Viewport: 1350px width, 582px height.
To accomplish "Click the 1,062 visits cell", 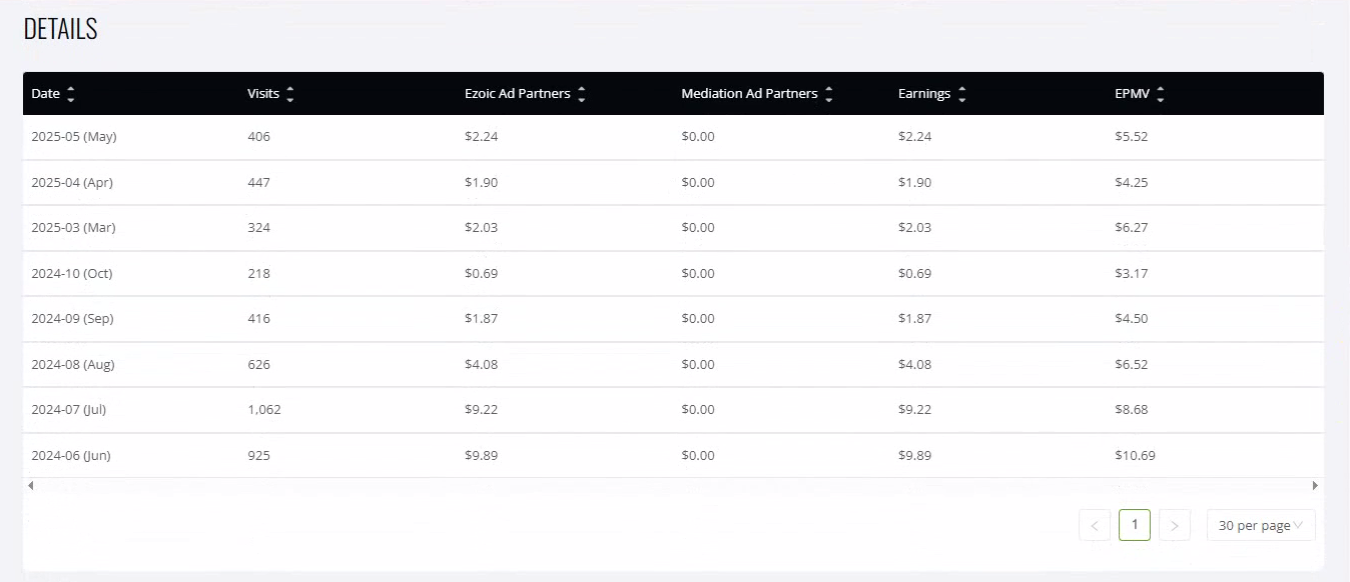I will point(264,410).
